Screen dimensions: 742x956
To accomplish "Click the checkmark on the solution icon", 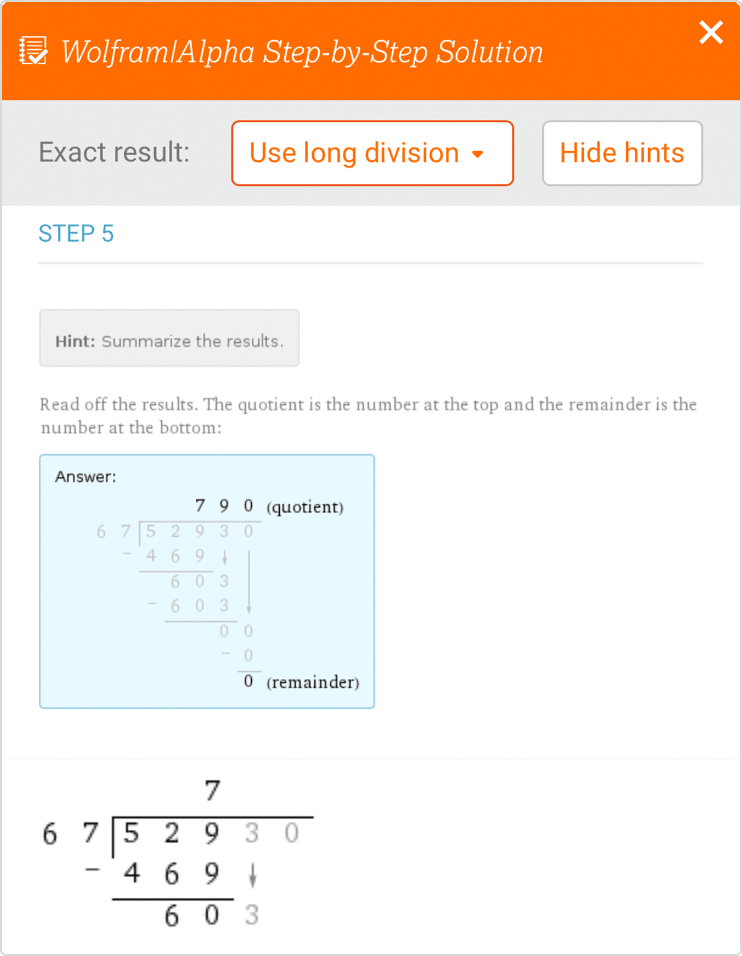I will 38,59.
